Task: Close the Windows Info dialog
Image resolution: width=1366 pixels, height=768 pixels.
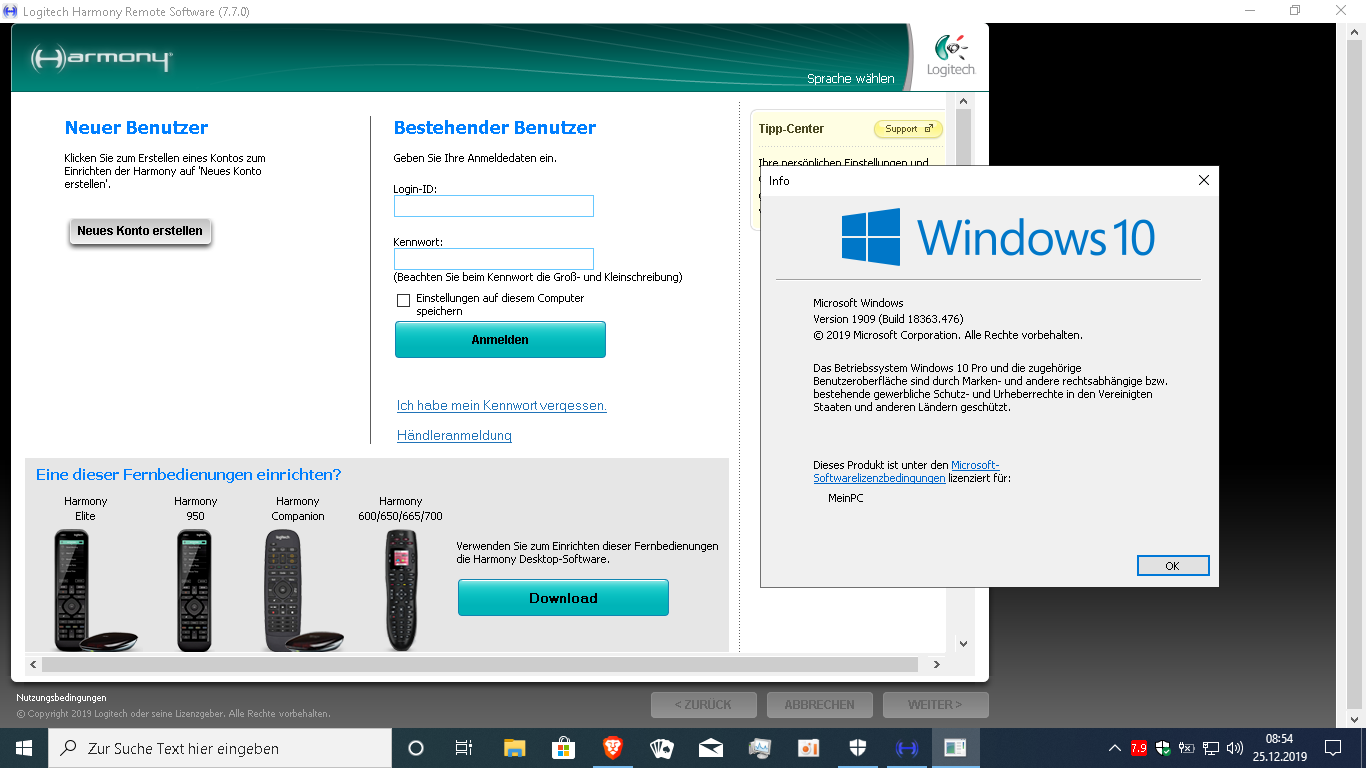Action: 1203,181
